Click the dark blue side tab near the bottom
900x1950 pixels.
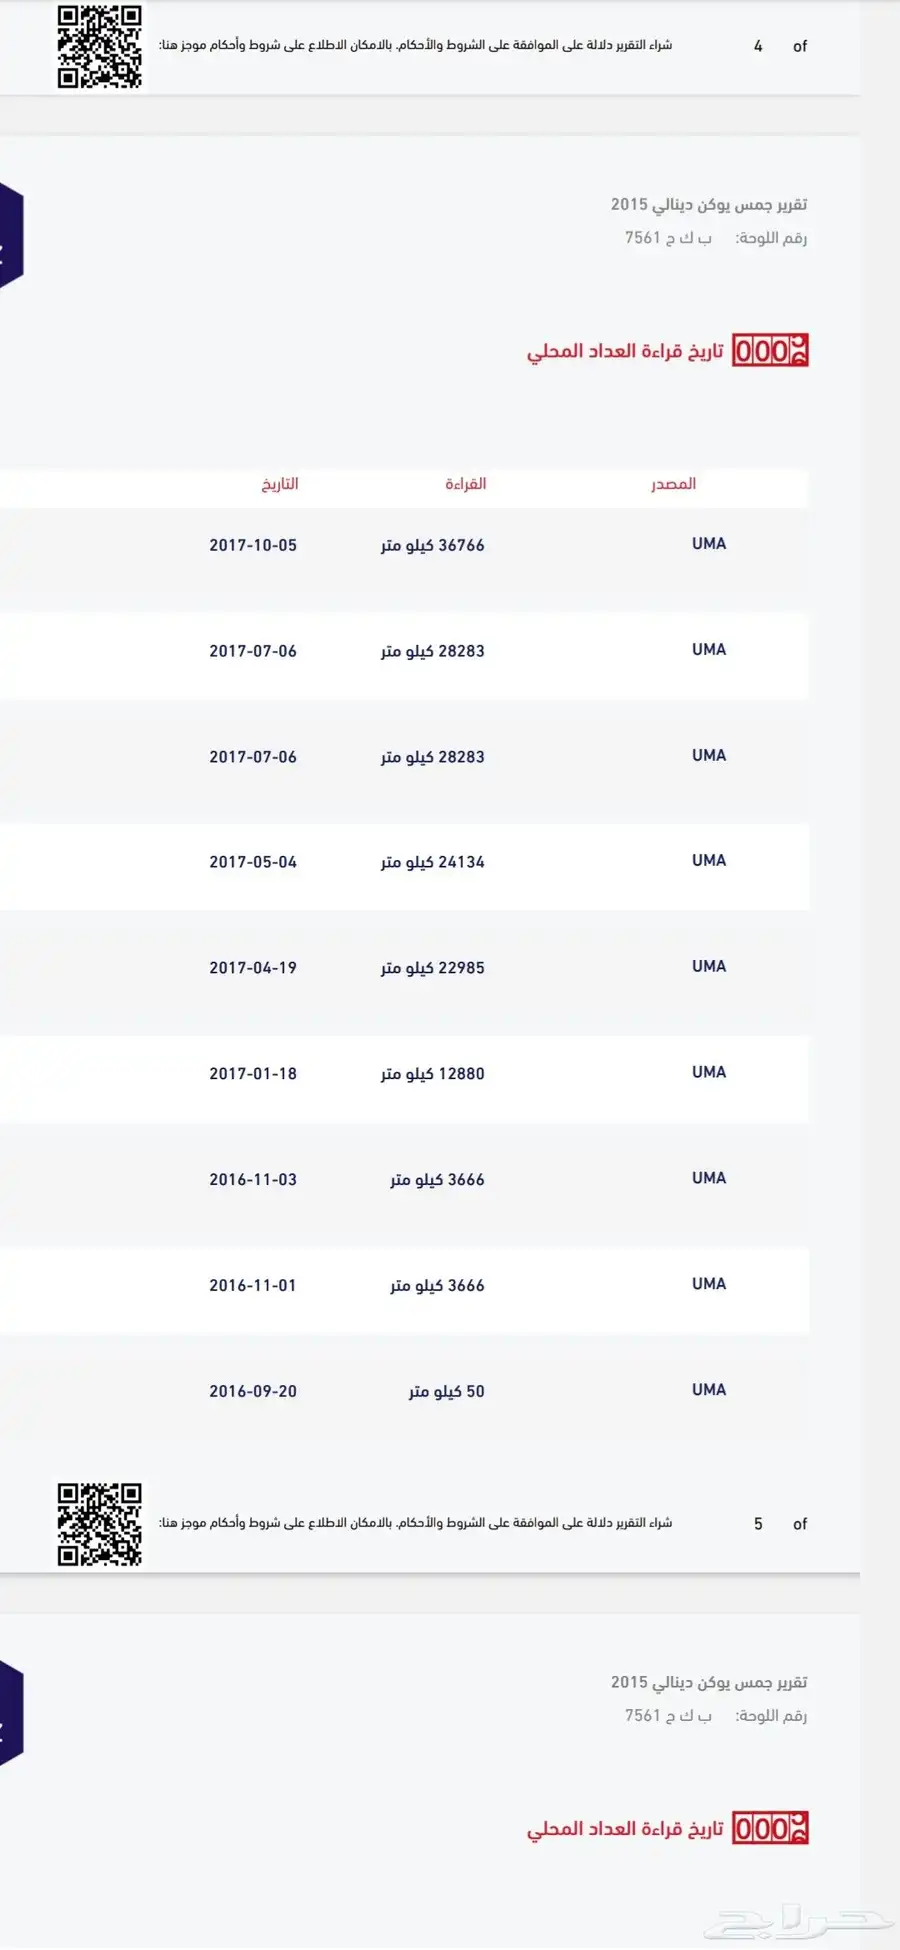(11, 1713)
